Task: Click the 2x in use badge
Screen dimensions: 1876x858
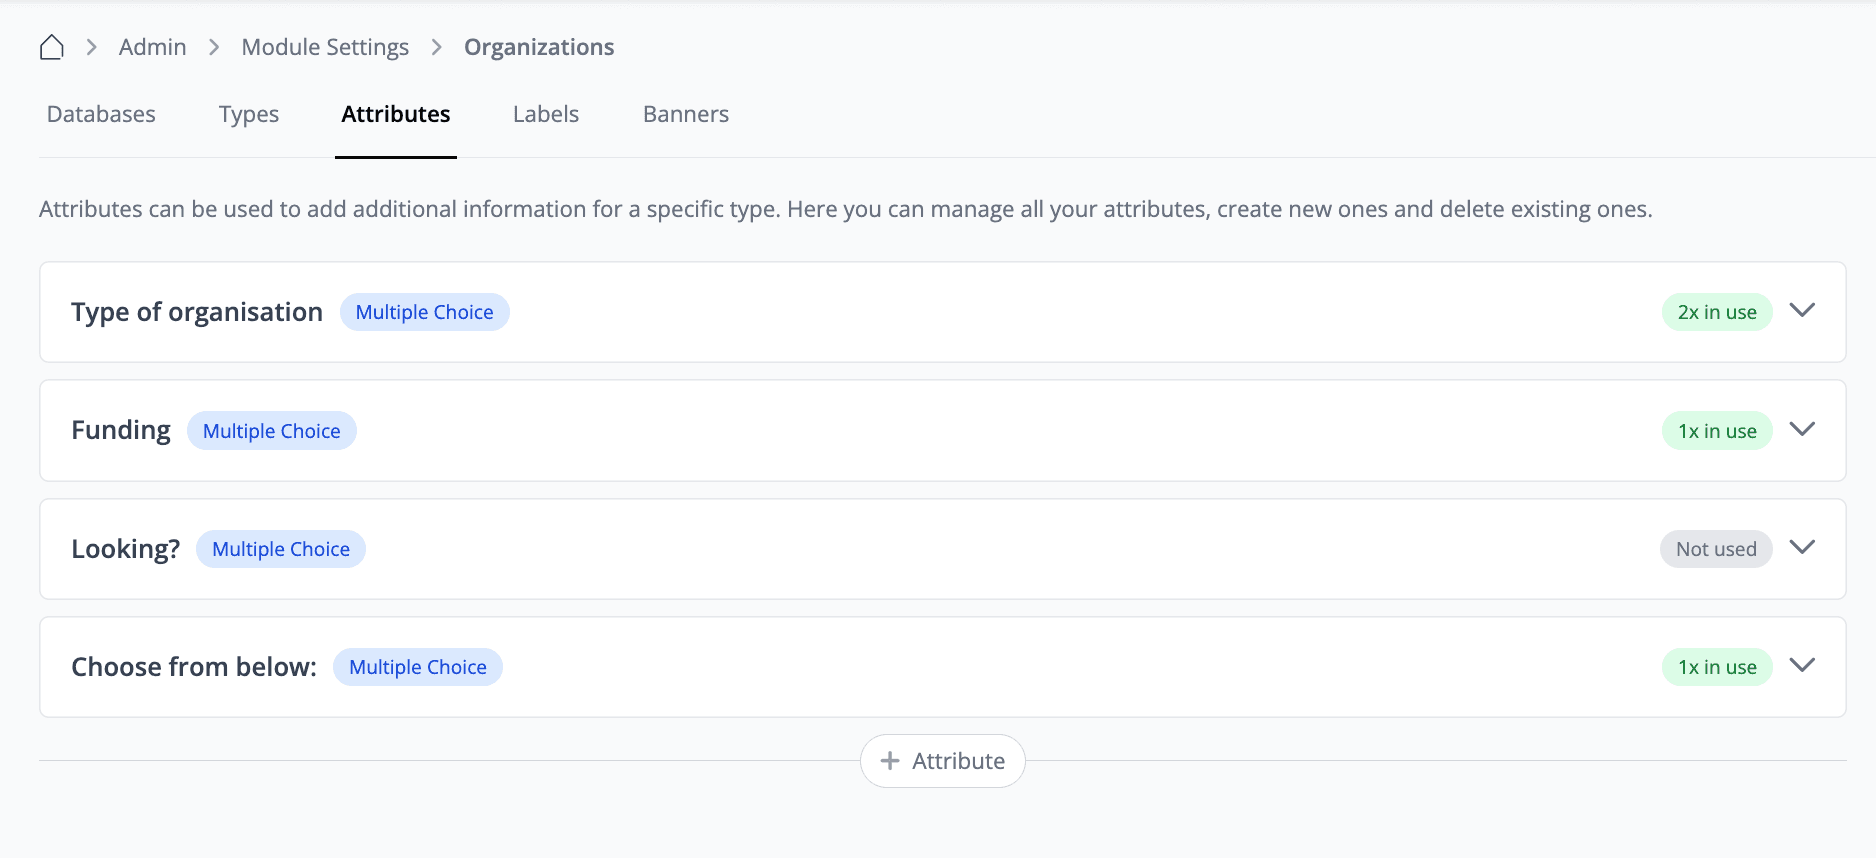Action: [x=1716, y=312]
